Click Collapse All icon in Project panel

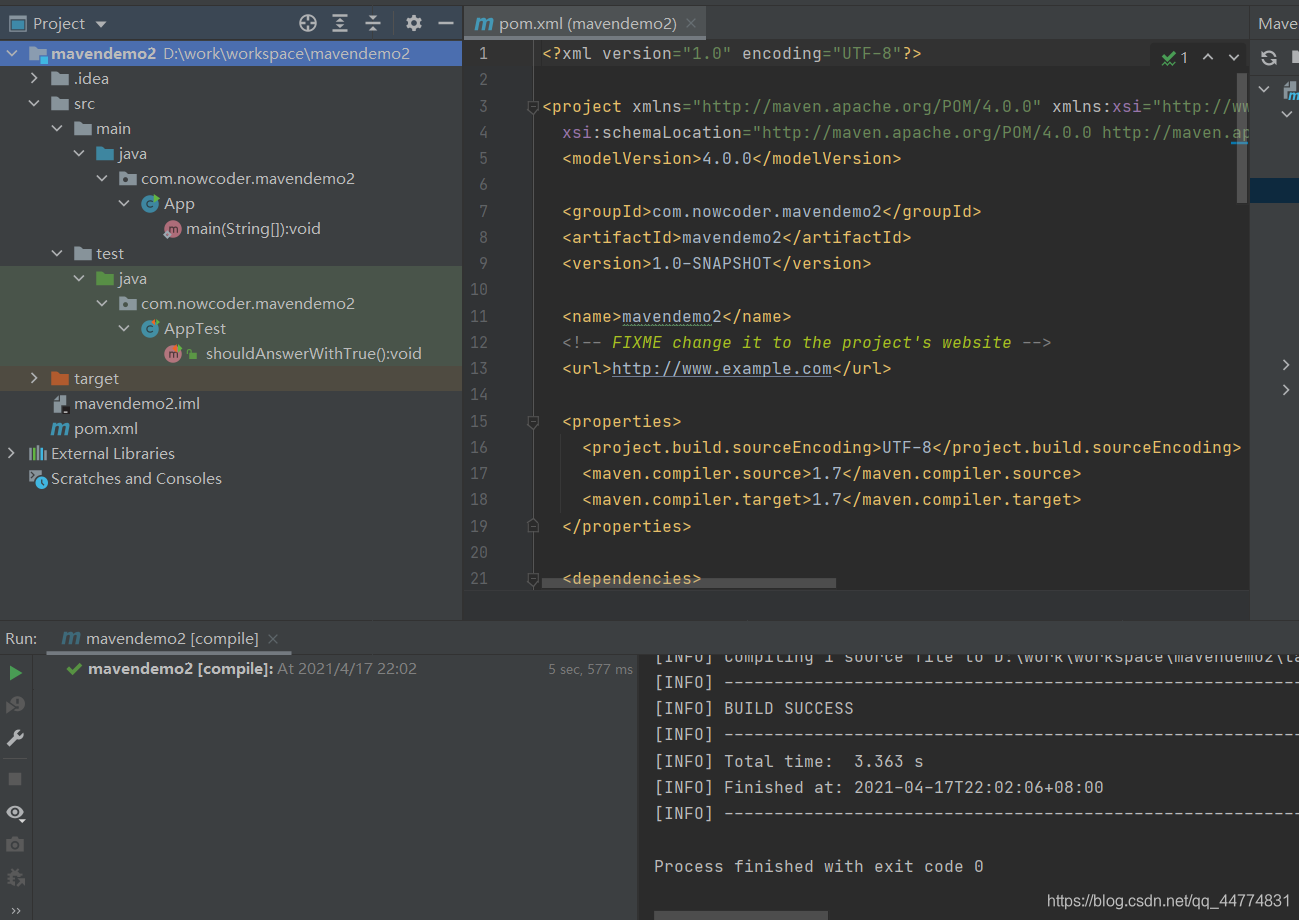(x=373, y=23)
